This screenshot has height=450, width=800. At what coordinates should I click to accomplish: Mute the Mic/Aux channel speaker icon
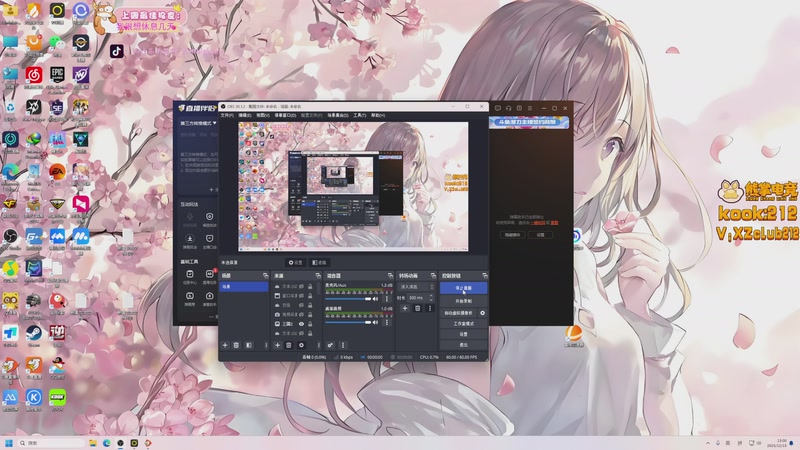click(x=376, y=299)
